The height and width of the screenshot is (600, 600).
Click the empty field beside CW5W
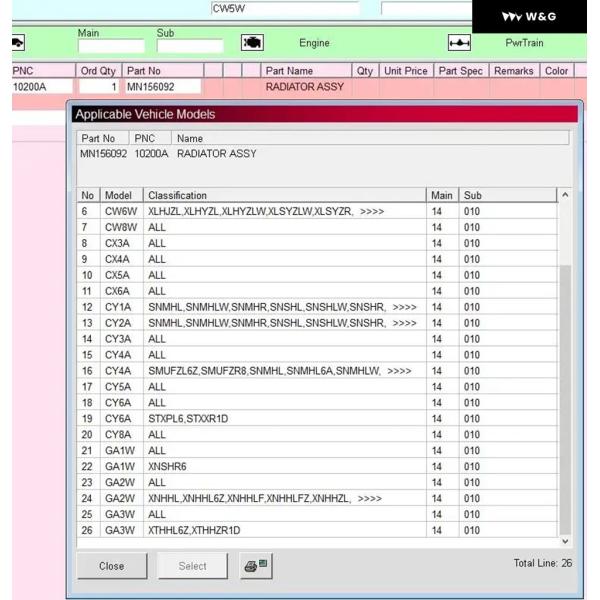point(426,8)
